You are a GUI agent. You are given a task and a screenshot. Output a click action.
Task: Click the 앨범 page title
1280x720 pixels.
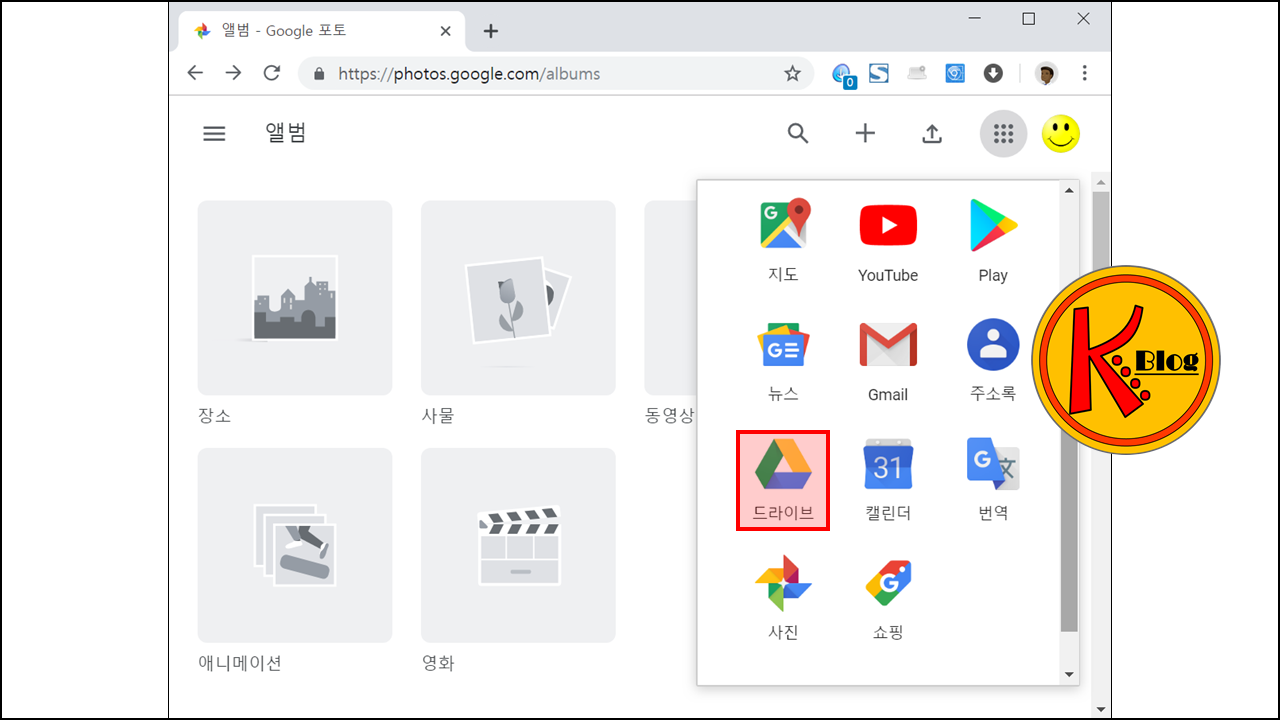pyautogui.click(x=286, y=133)
